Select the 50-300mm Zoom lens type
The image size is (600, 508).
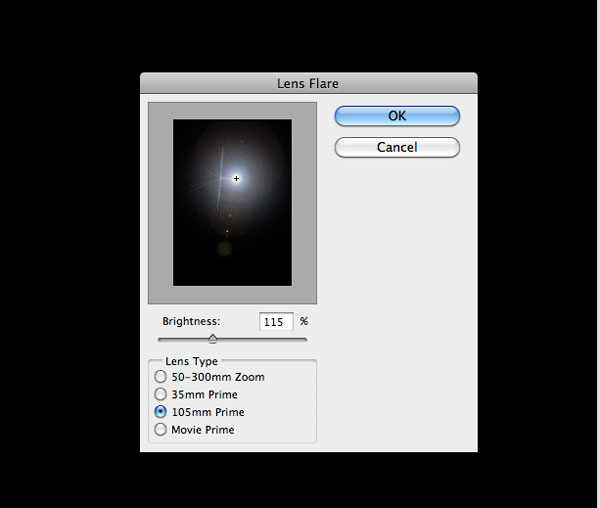[161, 377]
